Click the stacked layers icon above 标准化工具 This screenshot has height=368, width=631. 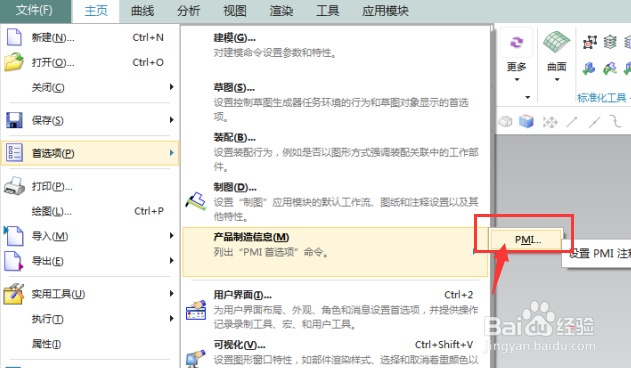610,42
